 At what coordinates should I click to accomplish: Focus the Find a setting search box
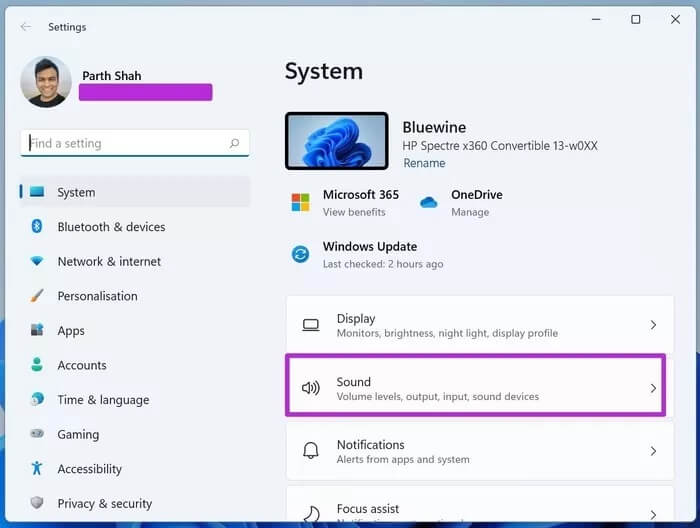(135, 143)
